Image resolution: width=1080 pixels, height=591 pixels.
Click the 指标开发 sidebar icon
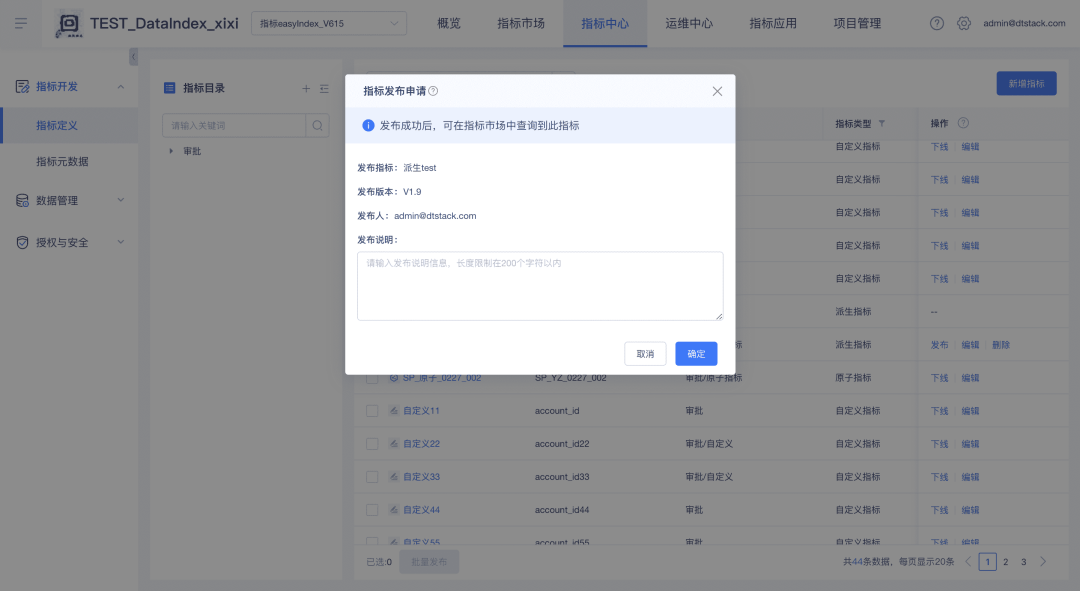click(x=22, y=86)
